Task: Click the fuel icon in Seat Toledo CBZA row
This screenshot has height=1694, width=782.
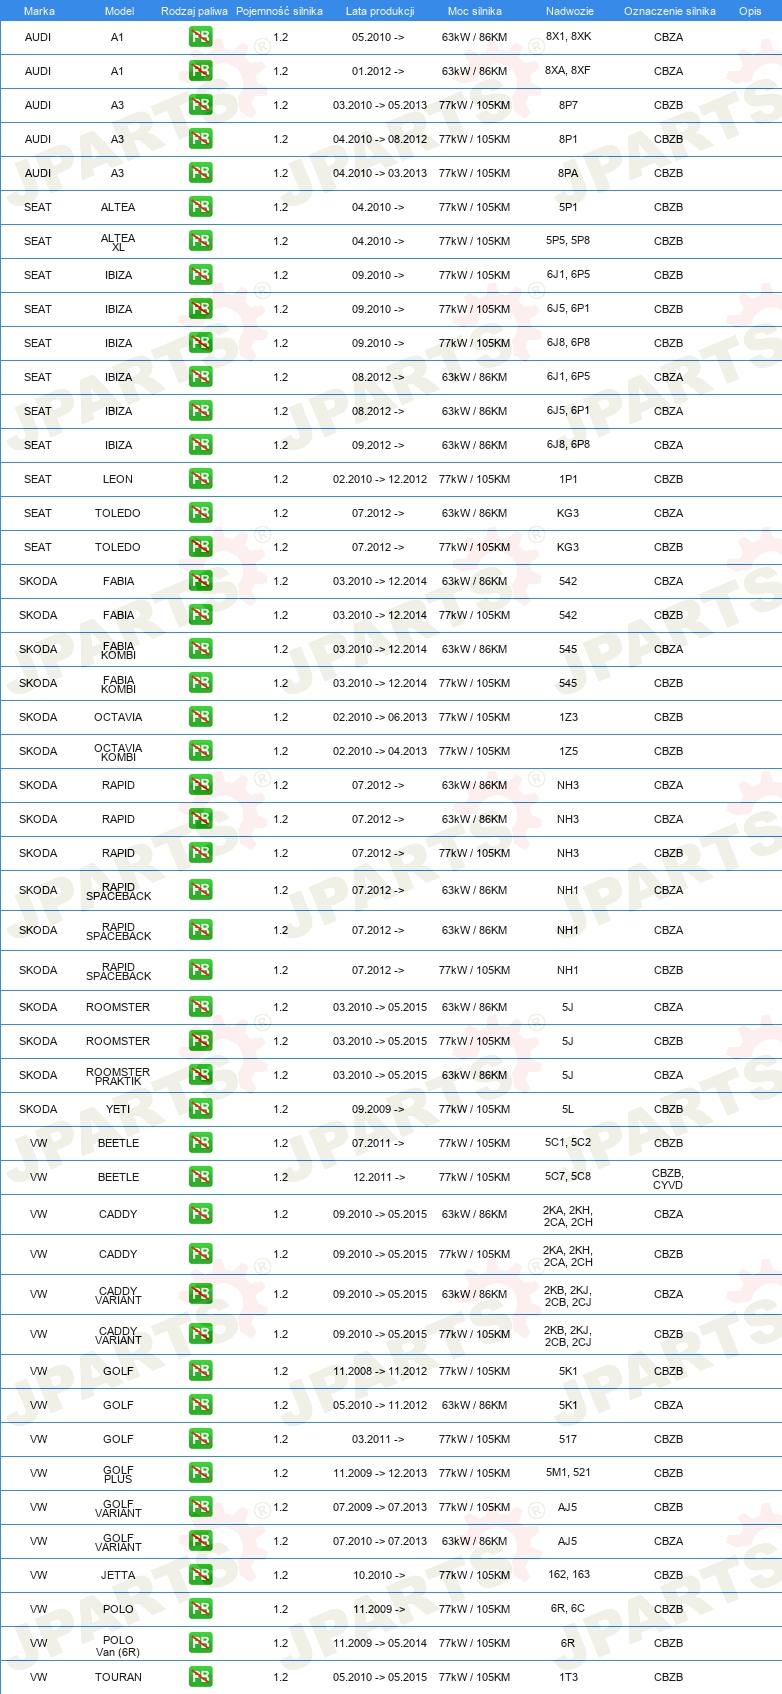Action: click(x=200, y=513)
